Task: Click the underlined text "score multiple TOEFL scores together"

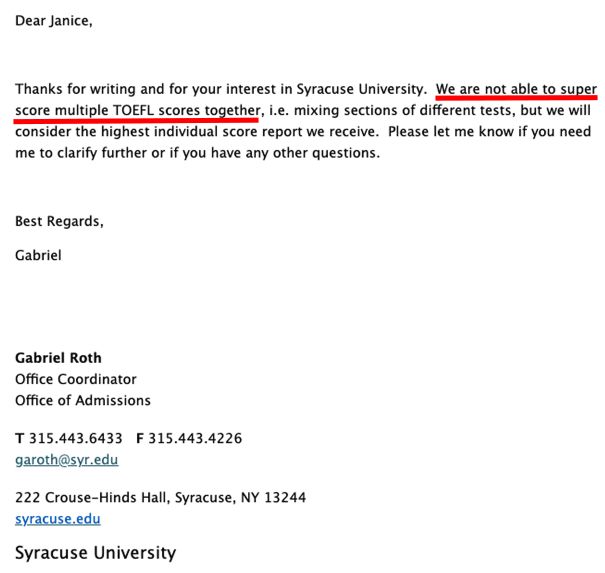Action: point(137,110)
